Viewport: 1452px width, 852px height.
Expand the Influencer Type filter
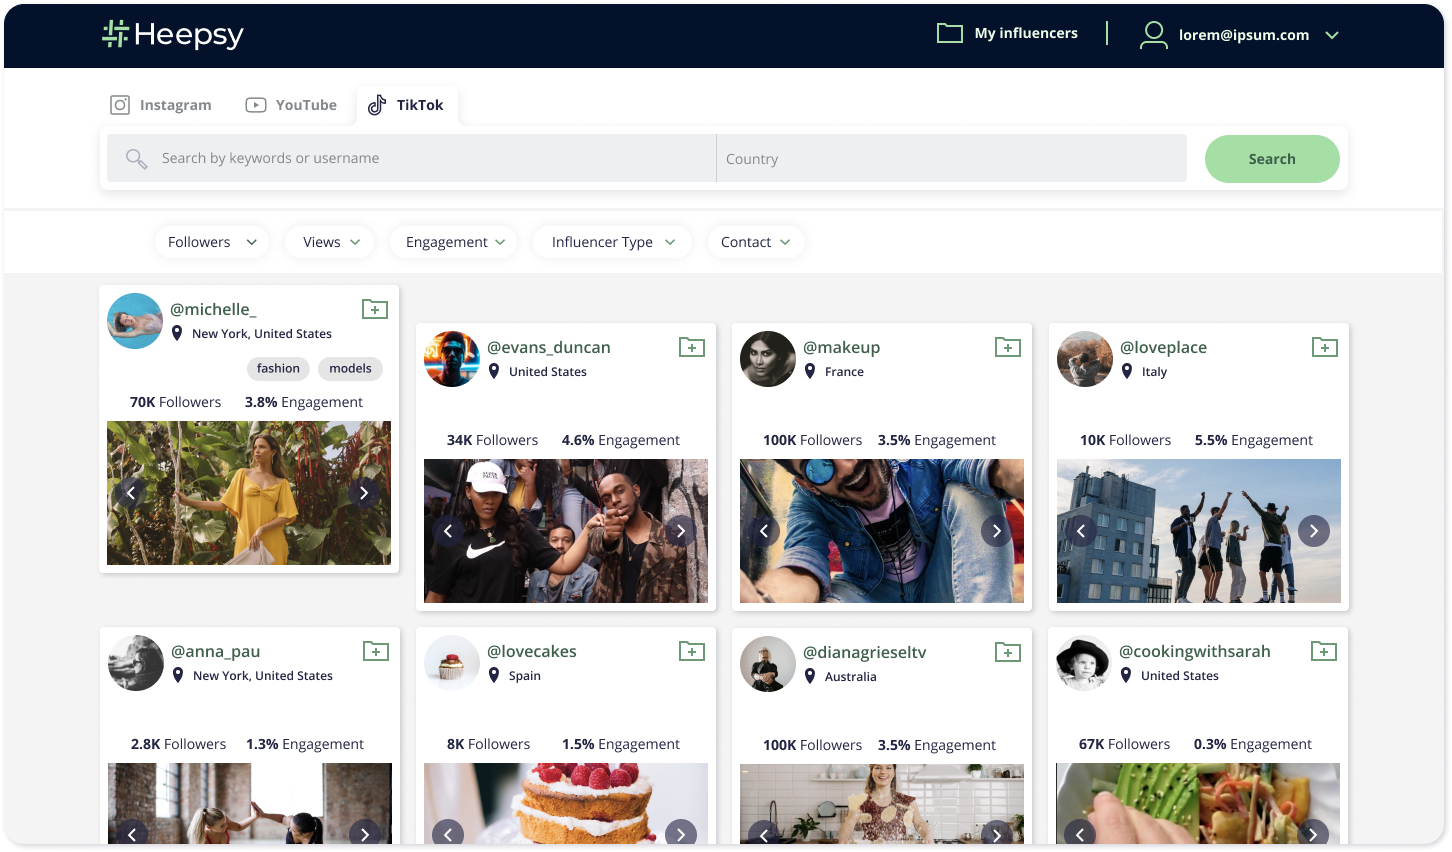[x=611, y=241]
